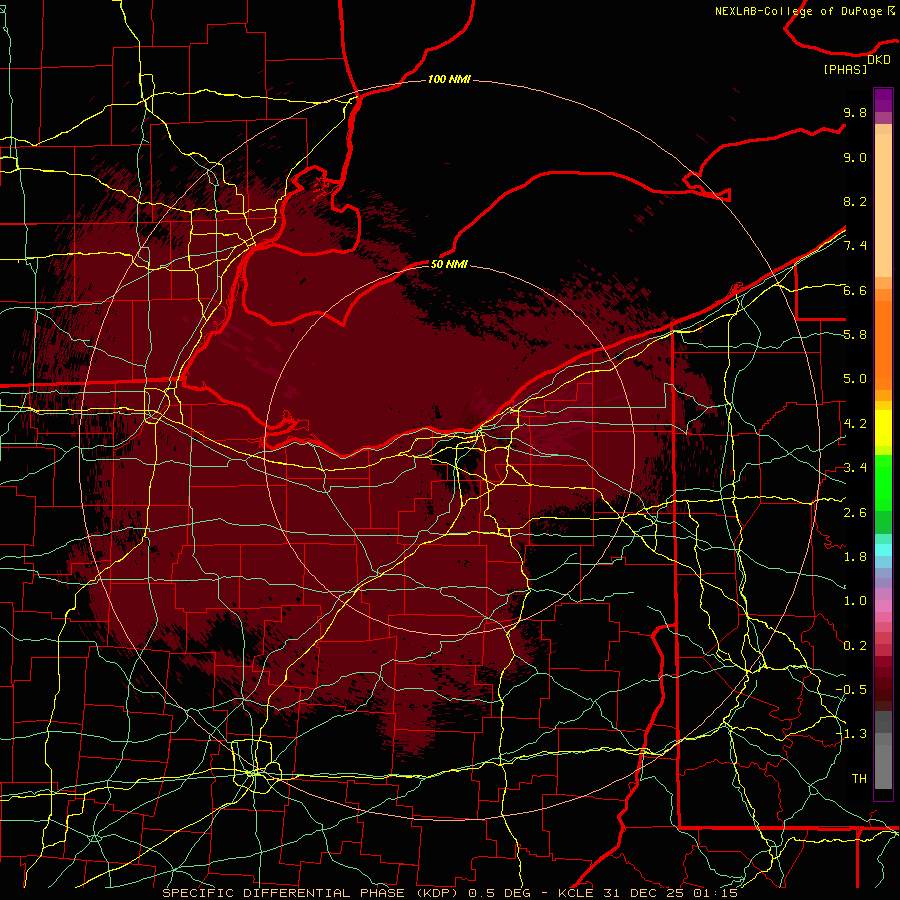Image resolution: width=900 pixels, height=900 pixels.
Task: Click the 6.6 value on the scale
Action: 855,290
